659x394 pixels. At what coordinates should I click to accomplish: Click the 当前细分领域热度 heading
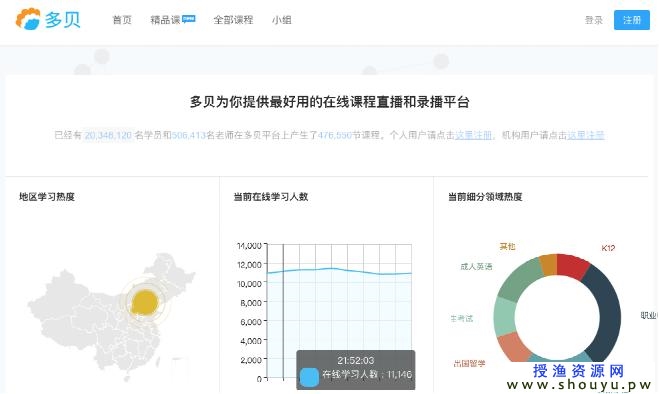[x=485, y=196]
